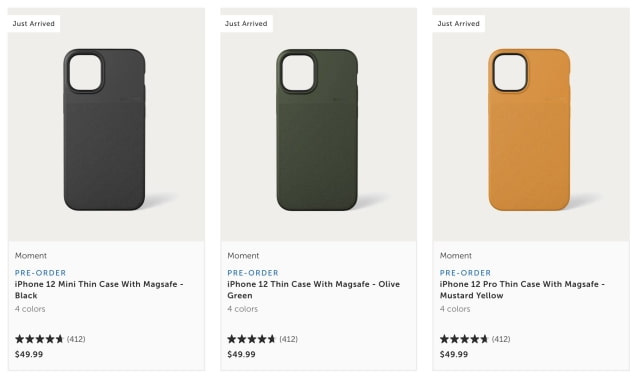Viewport: 640px width, 380px height.
Task: Click the star rating on the Mustard Yellow case
Action: click(464, 339)
